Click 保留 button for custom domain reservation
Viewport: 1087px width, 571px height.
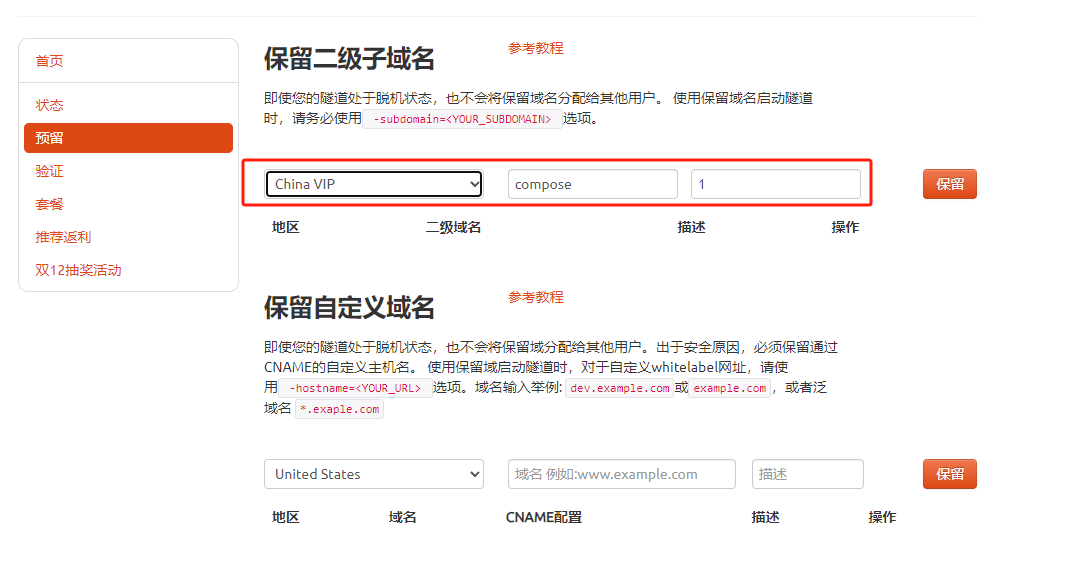tap(950, 474)
